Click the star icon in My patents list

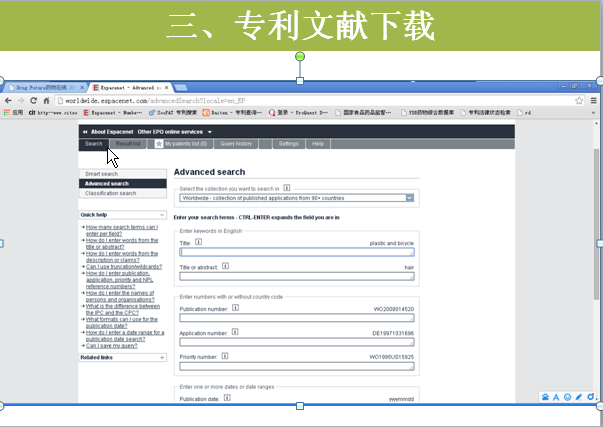[x=159, y=144]
